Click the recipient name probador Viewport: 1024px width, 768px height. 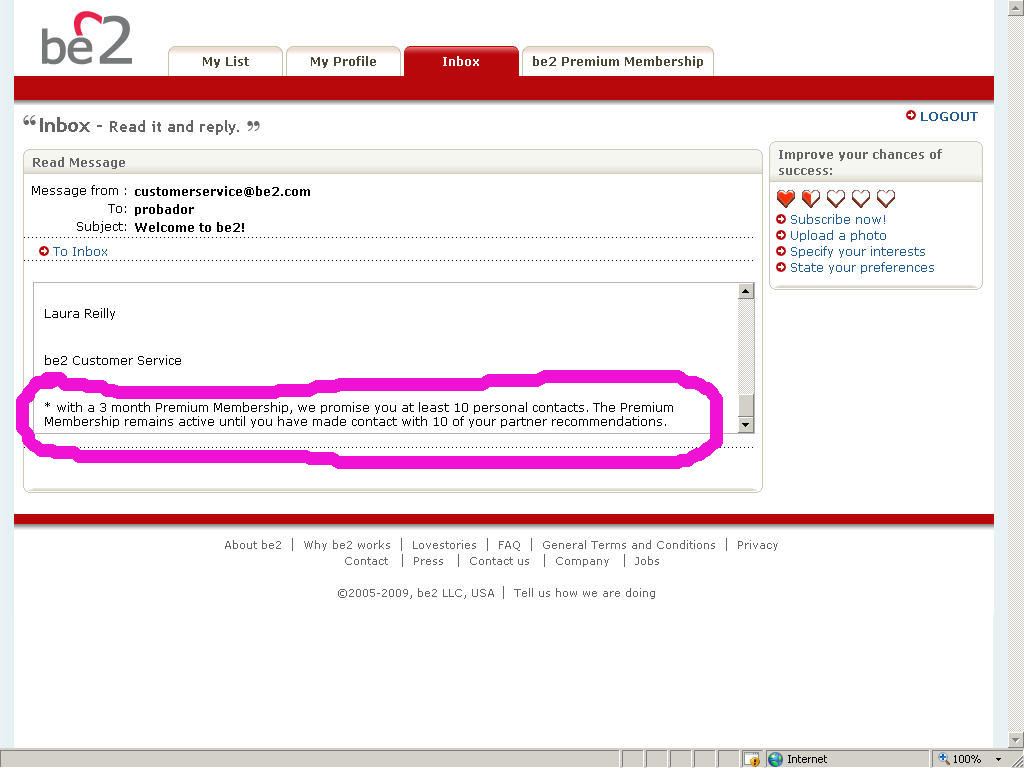[x=164, y=210]
